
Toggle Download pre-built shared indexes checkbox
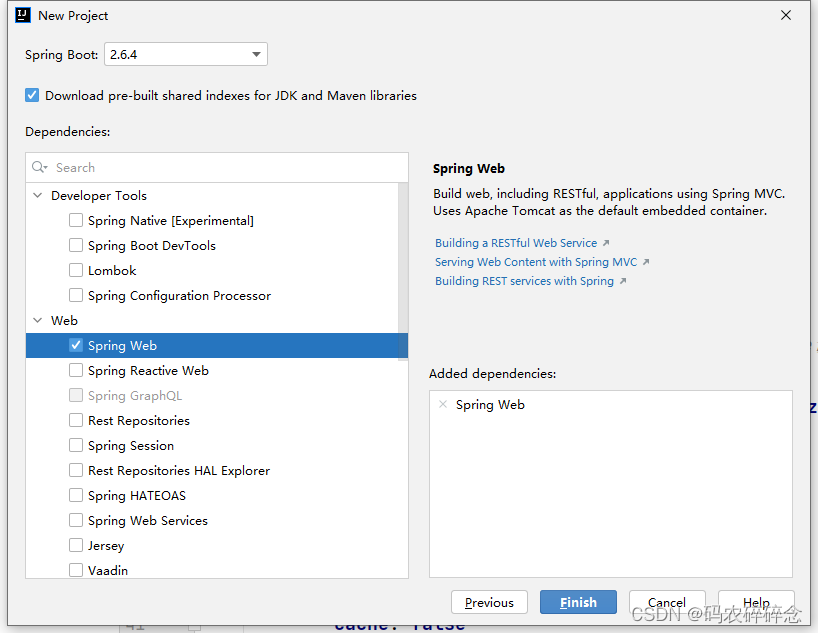(x=32, y=95)
